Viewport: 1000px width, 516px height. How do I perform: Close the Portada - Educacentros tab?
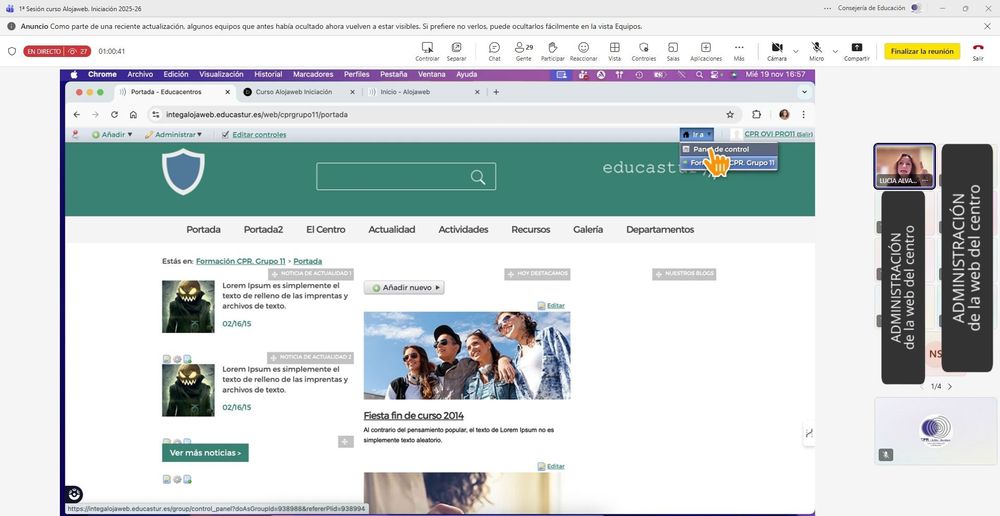tap(228, 92)
